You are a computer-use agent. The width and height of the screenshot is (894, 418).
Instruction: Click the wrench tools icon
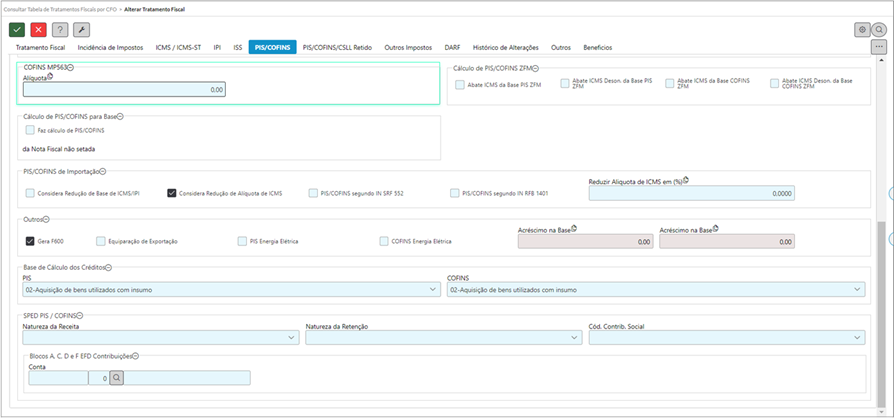point(82,30)
